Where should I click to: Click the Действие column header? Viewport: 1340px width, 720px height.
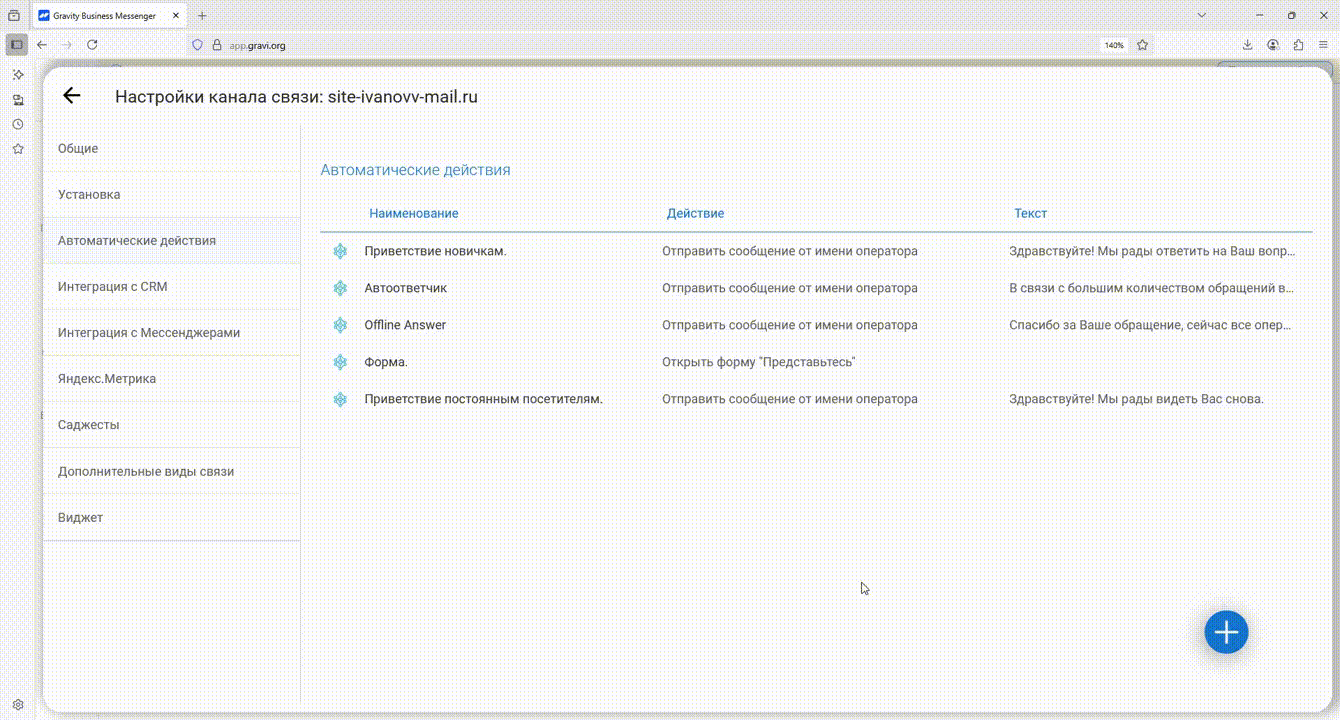695,213
